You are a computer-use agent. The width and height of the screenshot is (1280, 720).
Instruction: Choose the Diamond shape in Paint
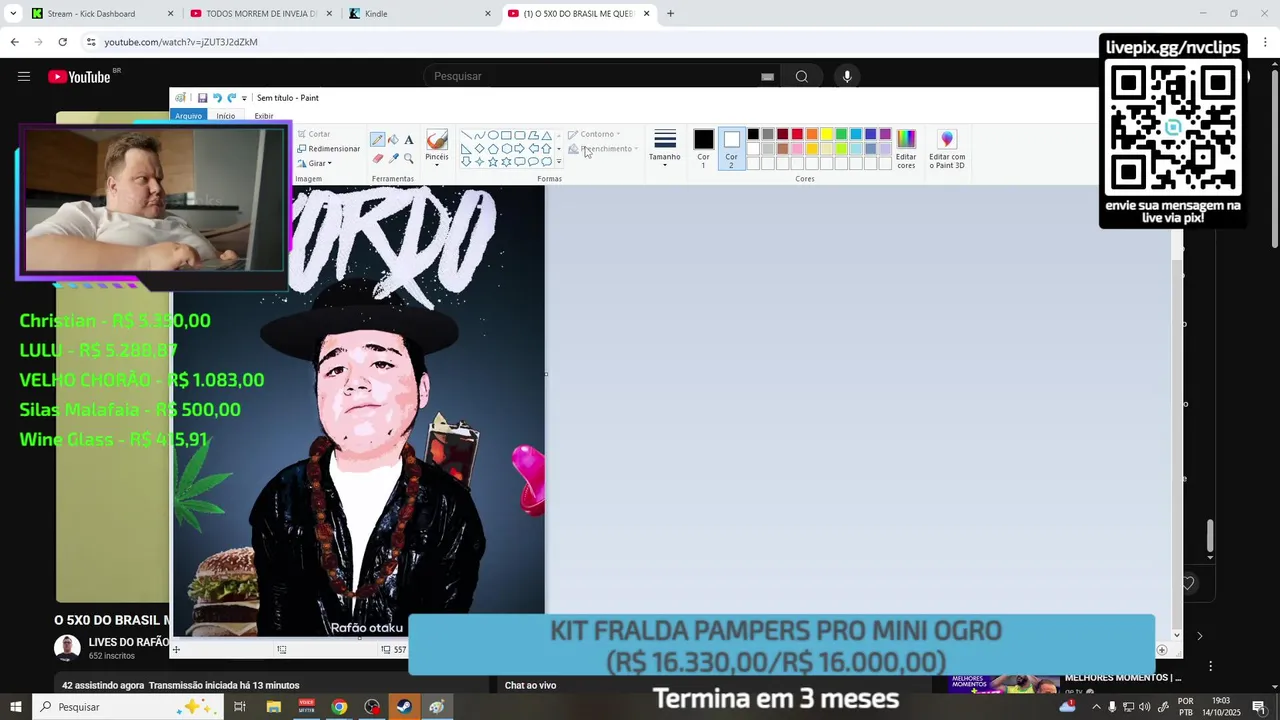(x=480, y=149)
